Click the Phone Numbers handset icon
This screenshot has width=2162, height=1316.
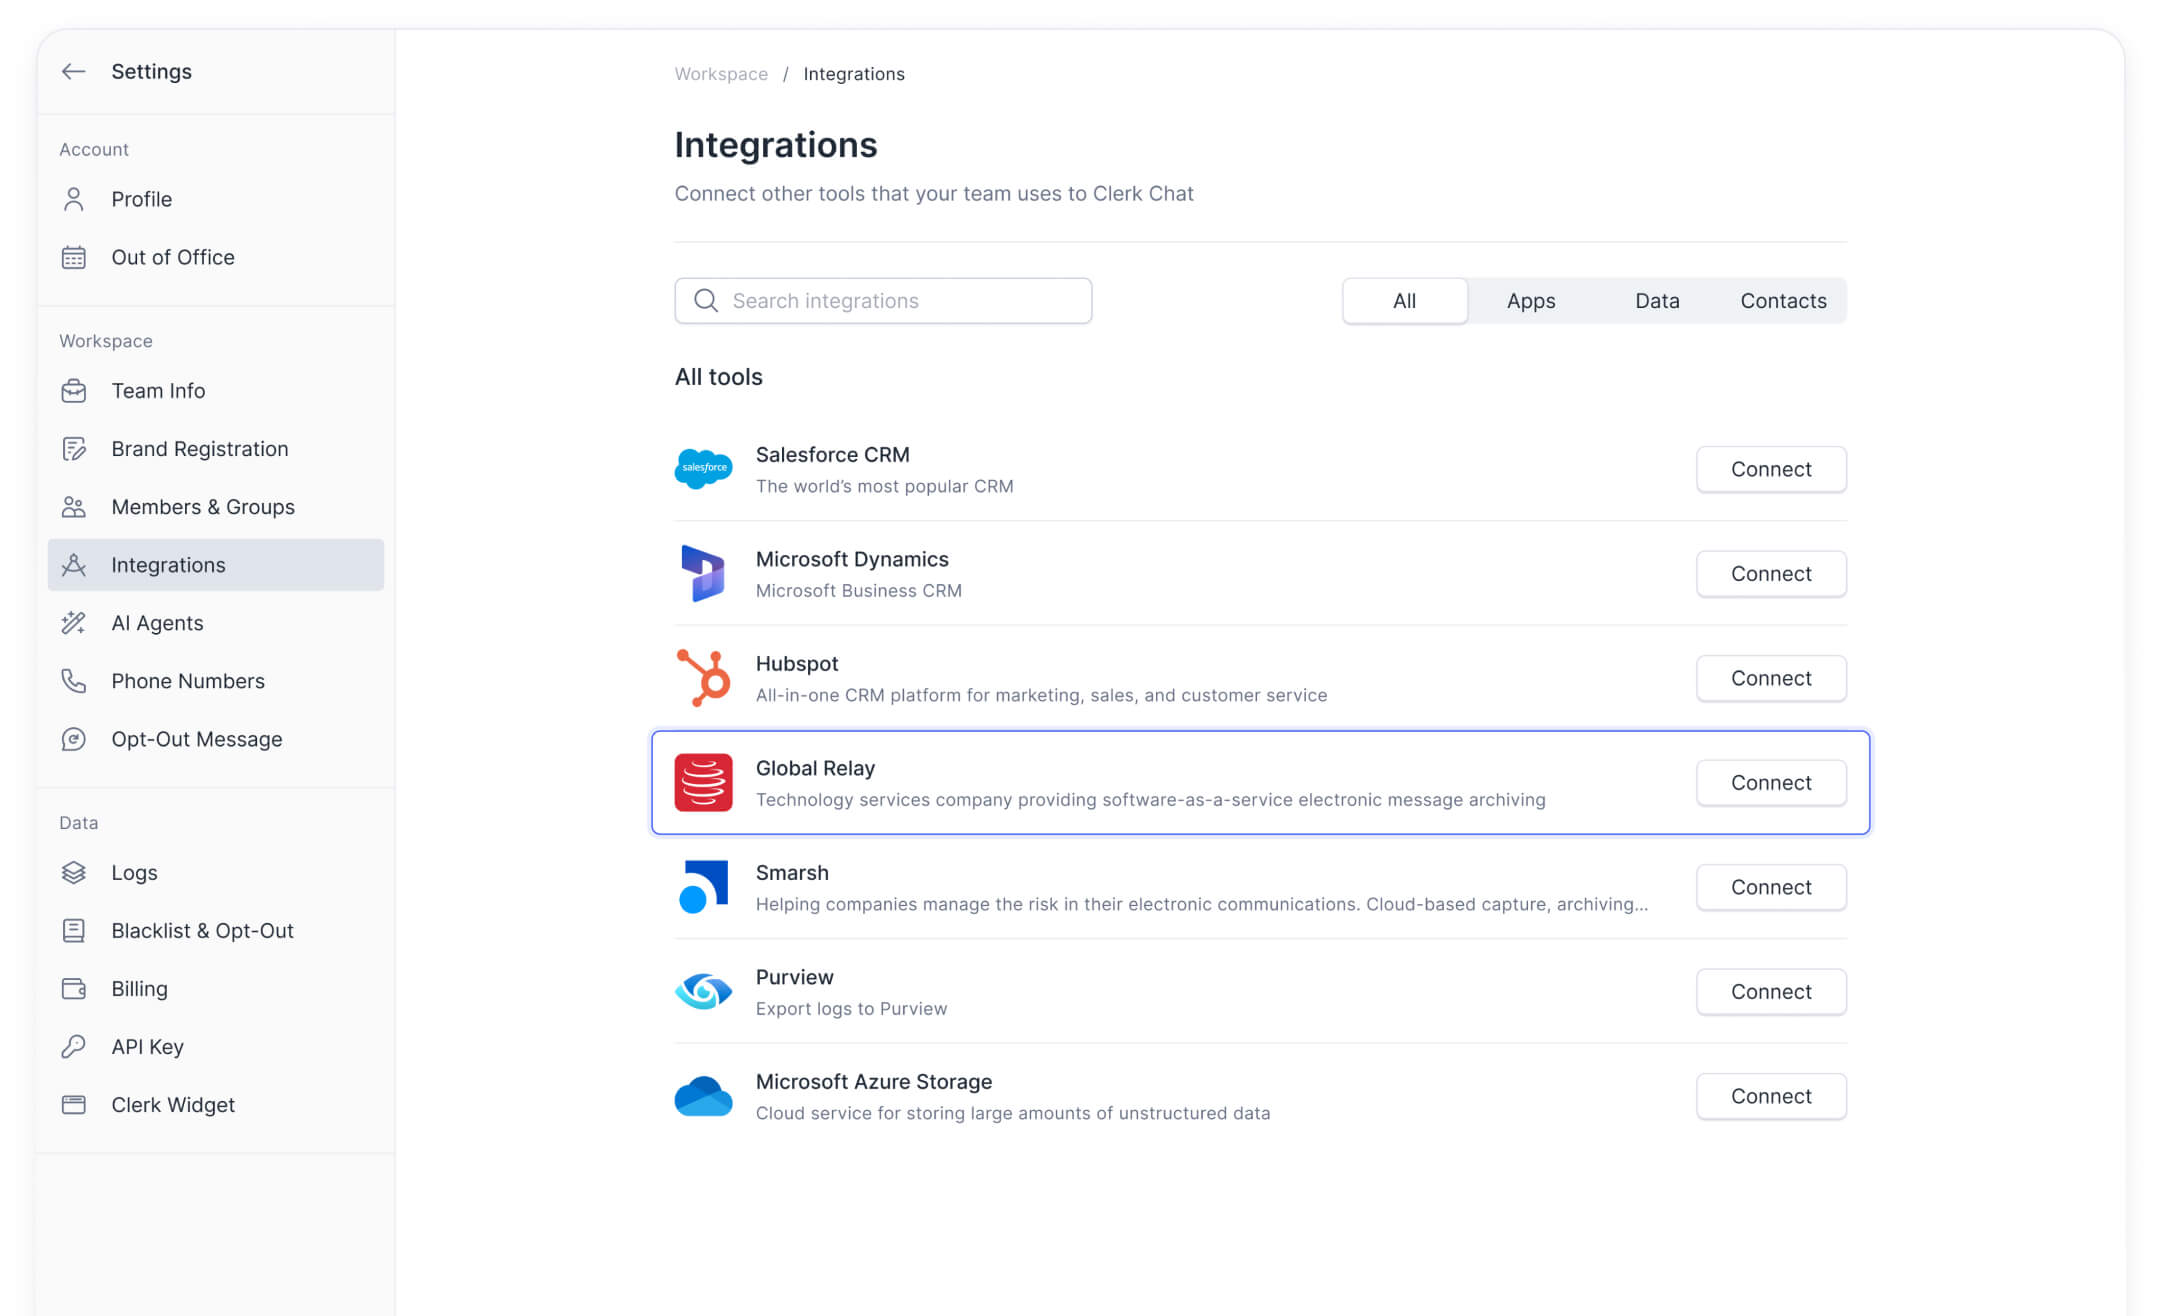73,681
